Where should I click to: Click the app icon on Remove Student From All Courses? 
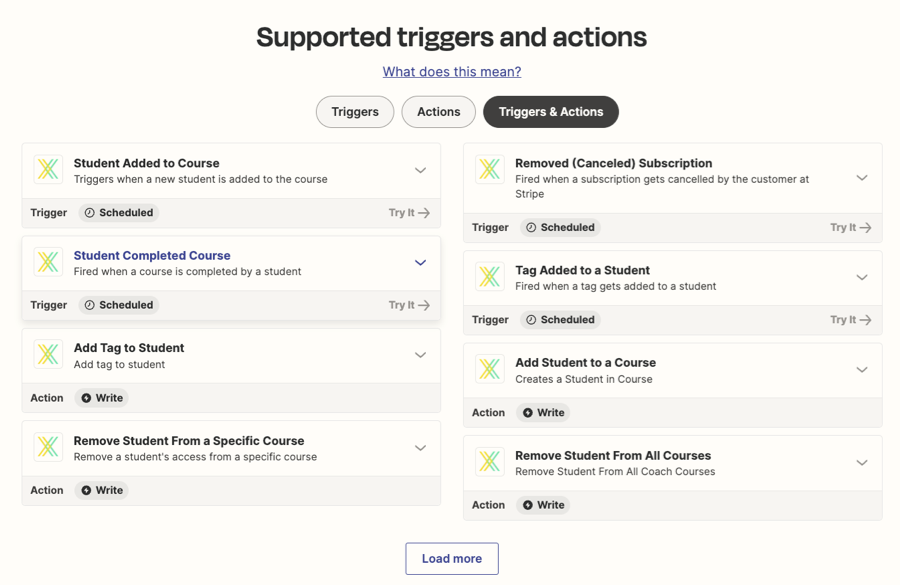(490, 462)
